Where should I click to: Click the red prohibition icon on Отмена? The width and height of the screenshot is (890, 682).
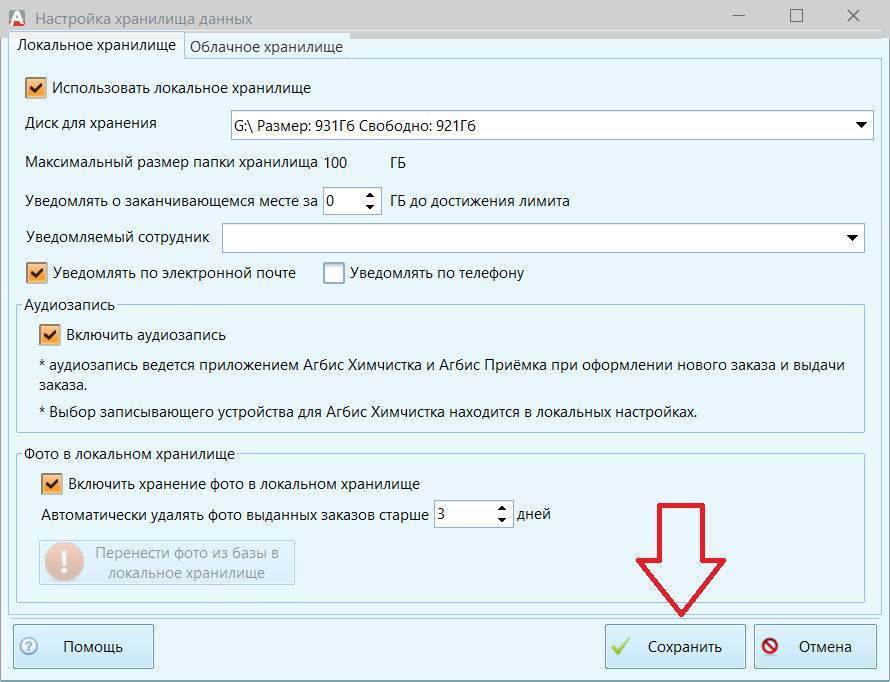tap(770, 646)
